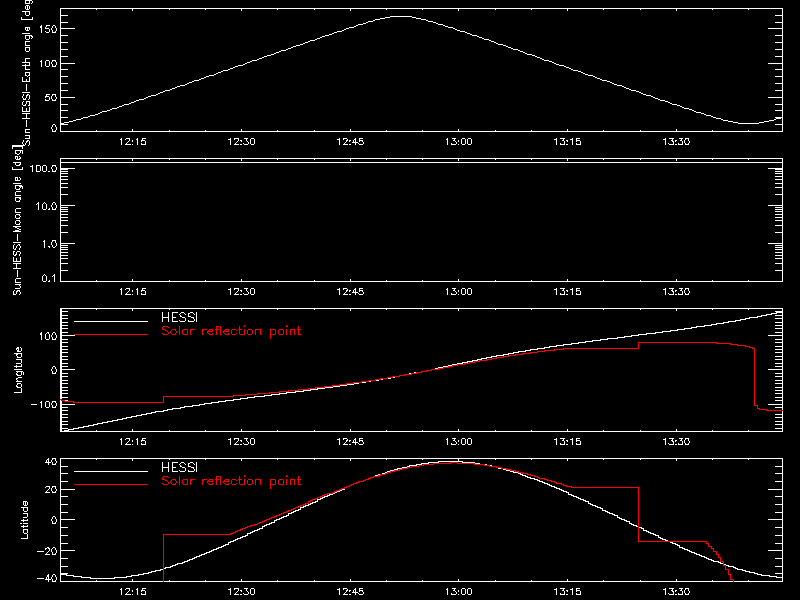The height and width of the screenshot is (600, 800).
Task: Click white HESSI legend line in Latitude plot
Action: pos(111,471)
